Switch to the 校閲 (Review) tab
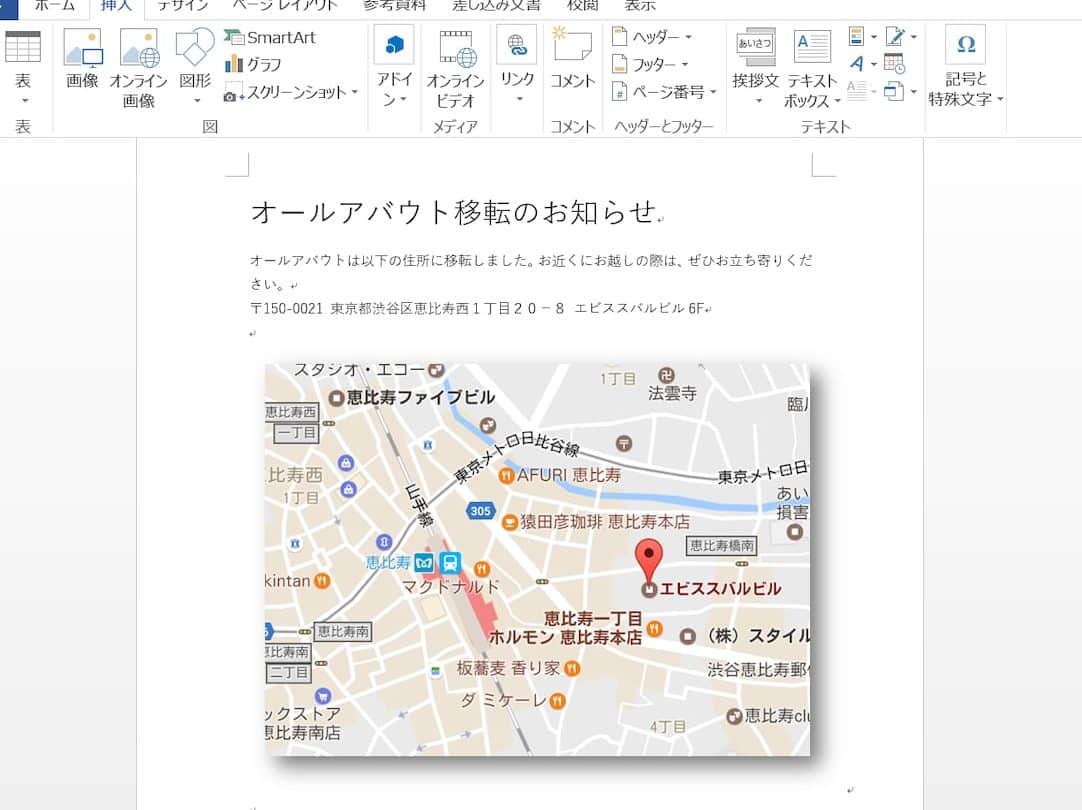Screen dimensions: 1082x810 (582, 6)
